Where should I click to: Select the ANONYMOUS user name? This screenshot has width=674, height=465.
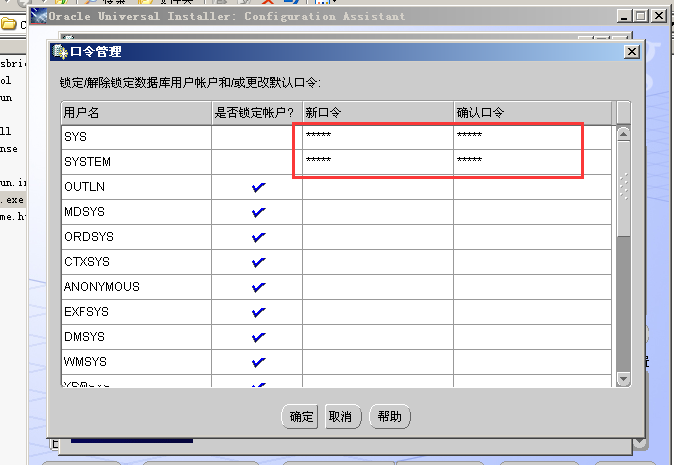pos(102,287)
